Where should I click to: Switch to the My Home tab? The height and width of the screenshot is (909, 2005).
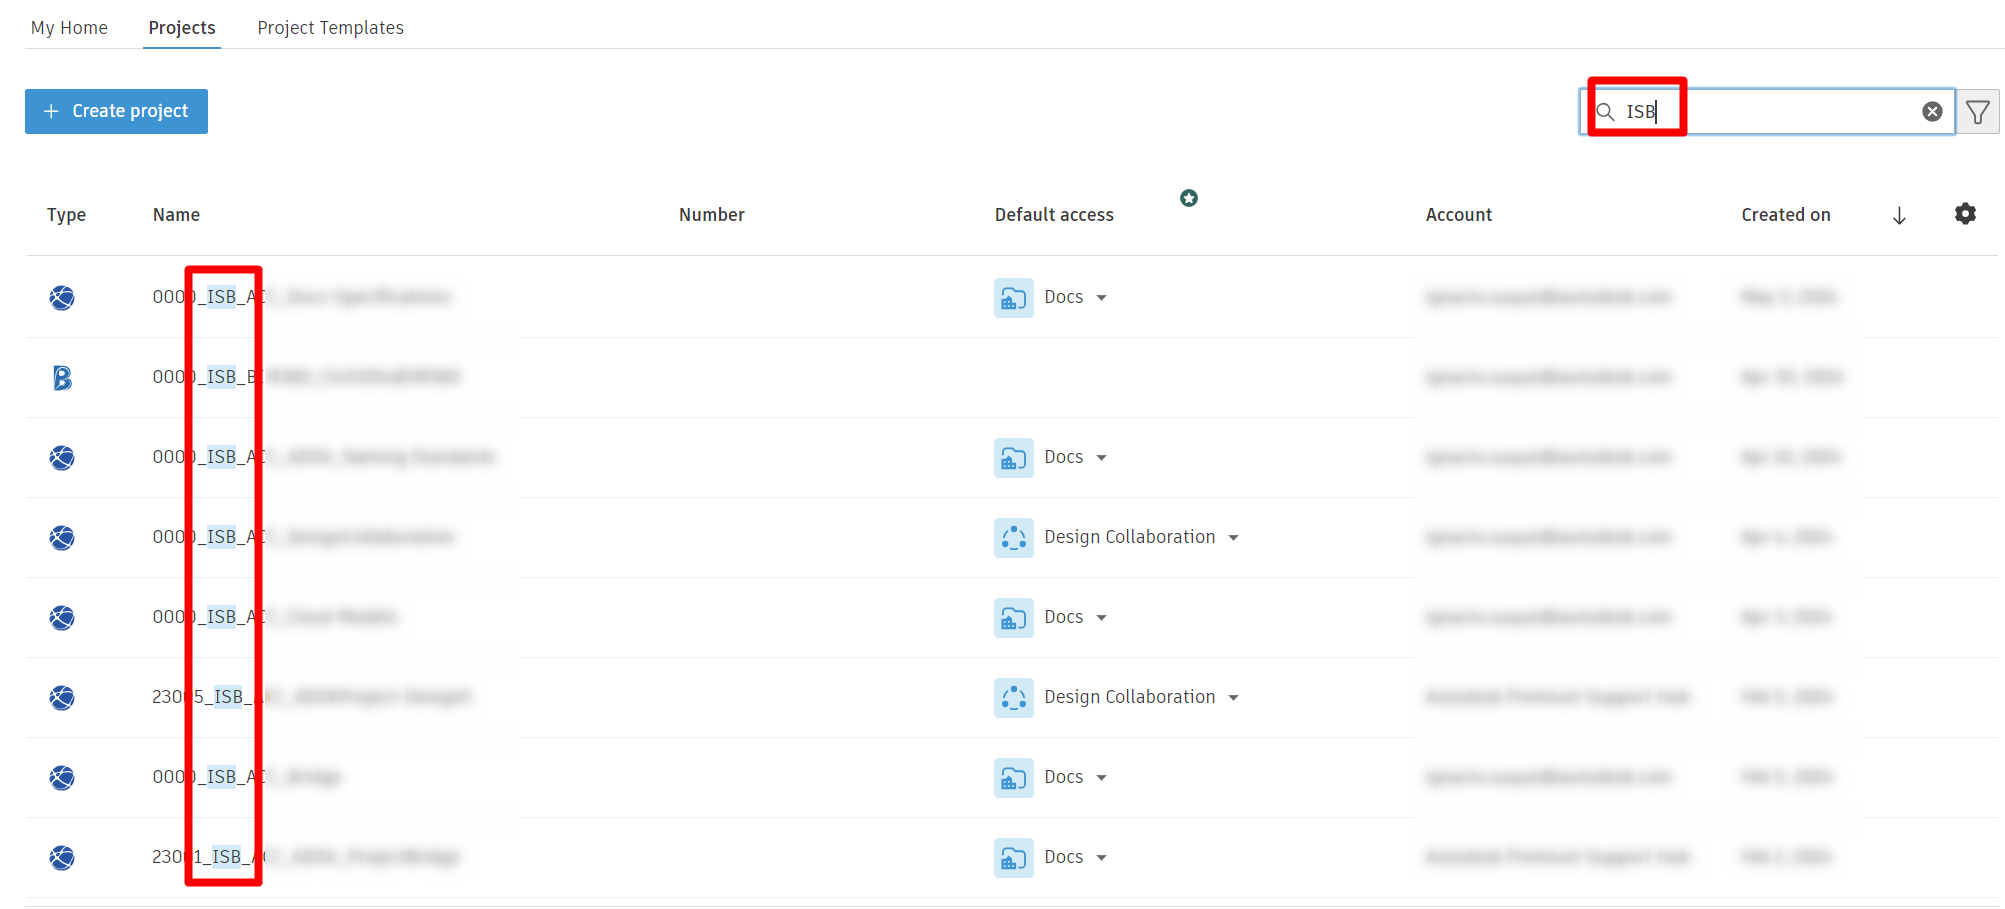pyautogui.click(x=69, y=27)
